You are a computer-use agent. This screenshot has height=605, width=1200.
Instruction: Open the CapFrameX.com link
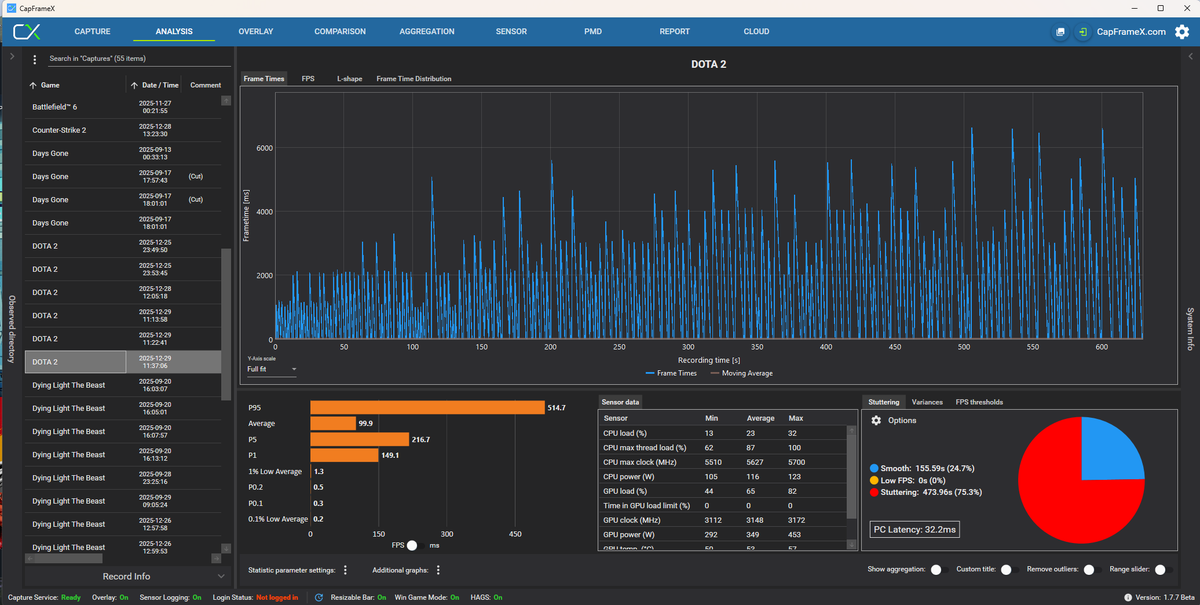[1131, 32]
